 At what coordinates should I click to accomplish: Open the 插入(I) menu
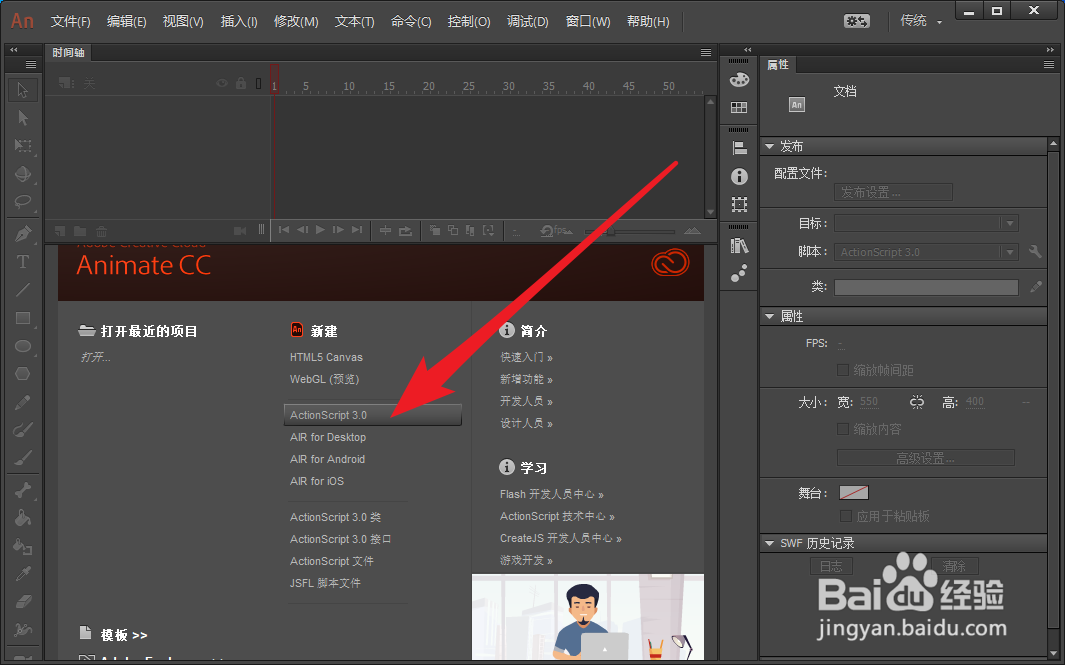pos(239,22)
